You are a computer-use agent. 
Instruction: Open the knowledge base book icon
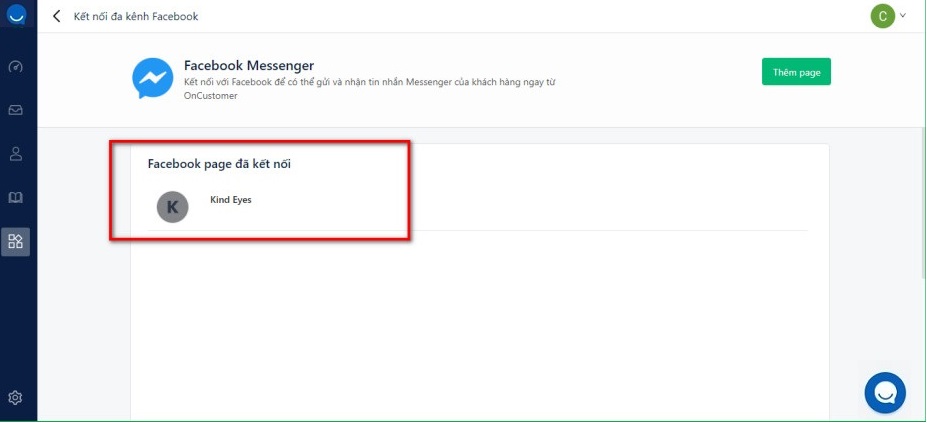pos(16,198)
